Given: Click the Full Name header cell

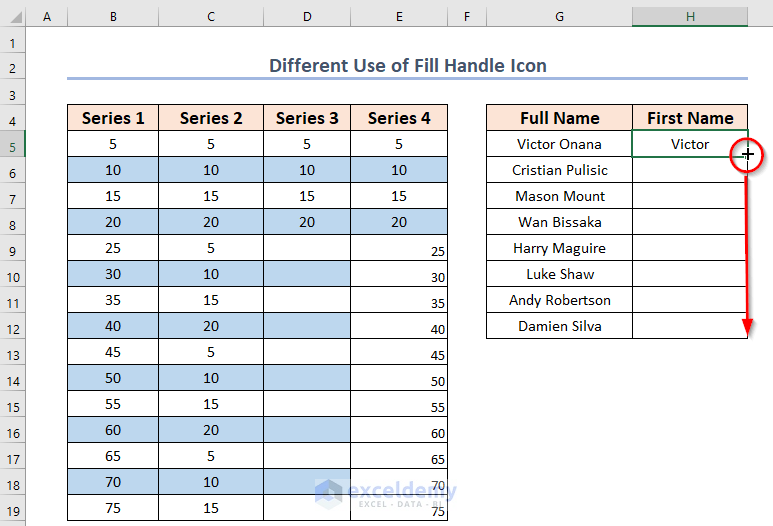Looking at the screenshot, I should (x=559, y=118).
